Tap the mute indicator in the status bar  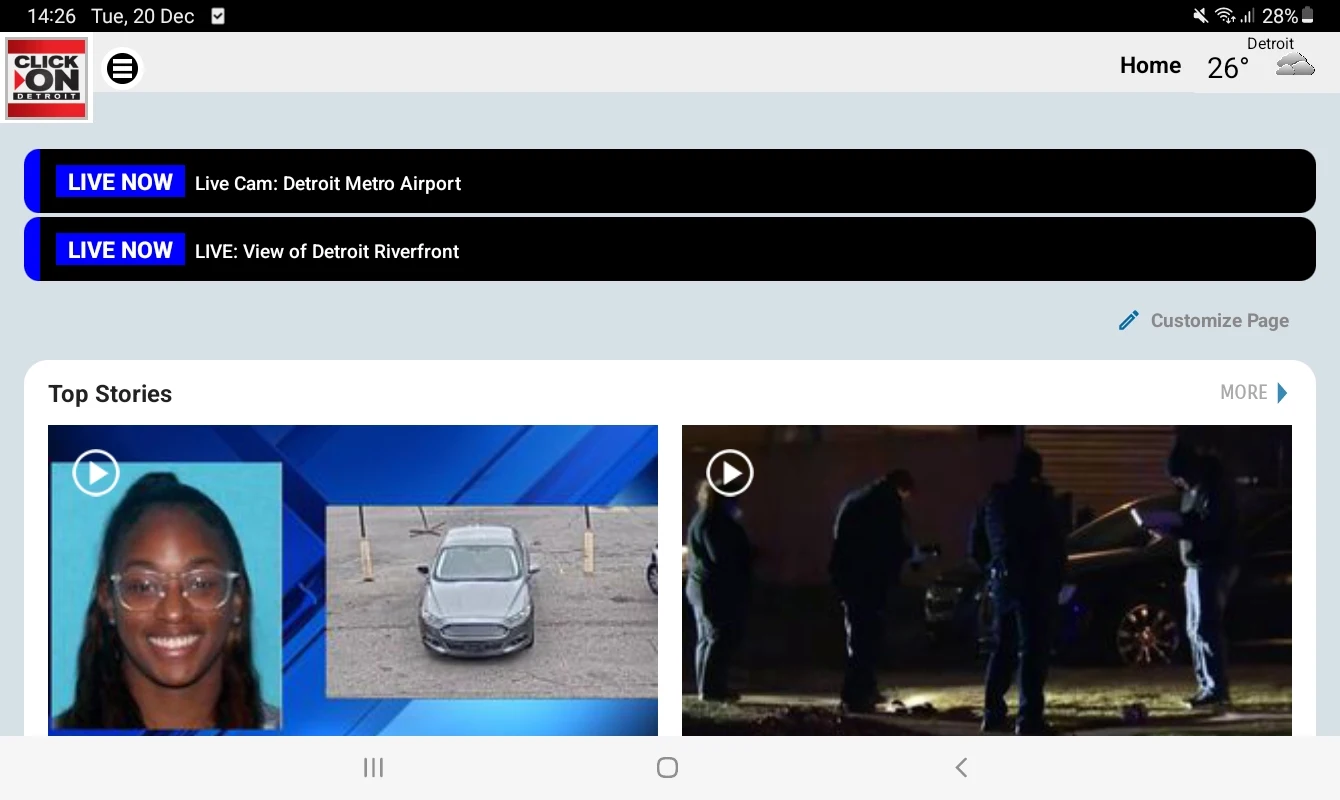click(1202, 15)
